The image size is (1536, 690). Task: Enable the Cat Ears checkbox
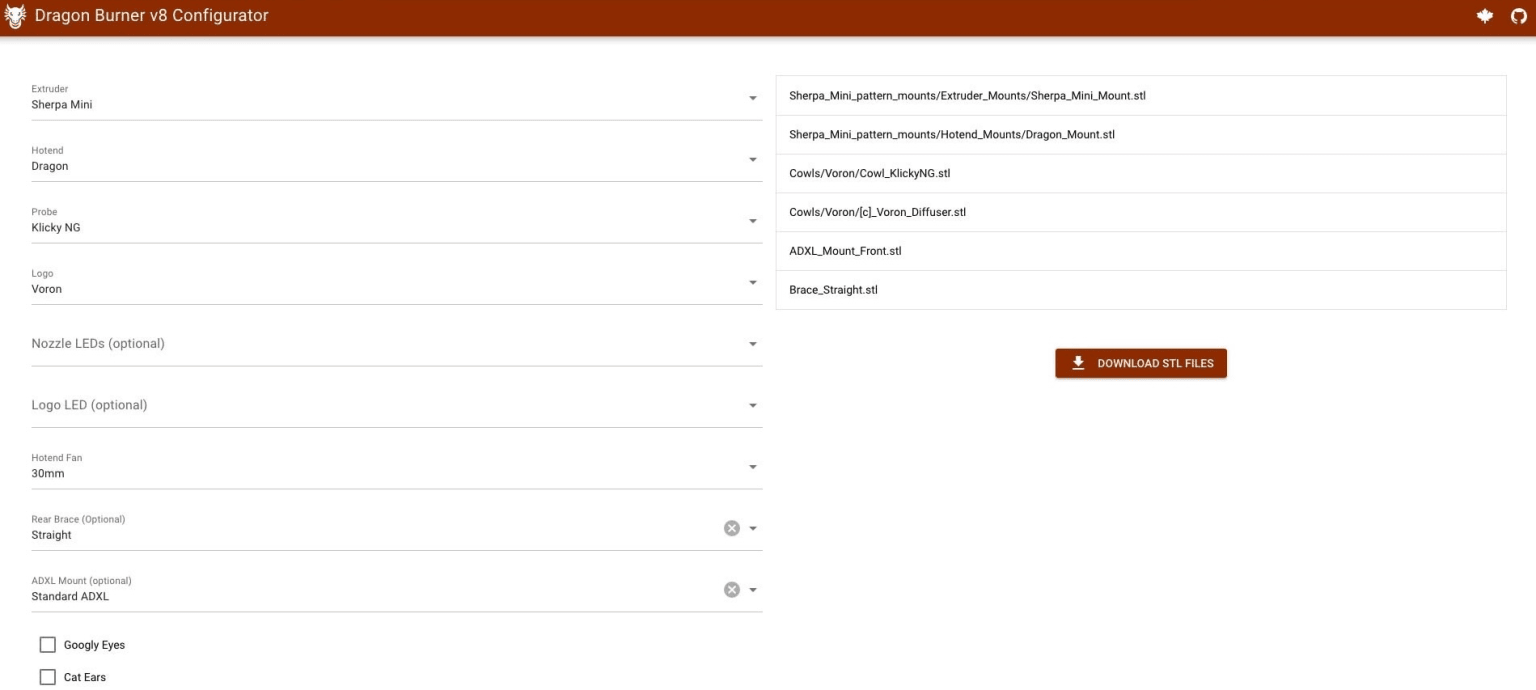[47, 677]
